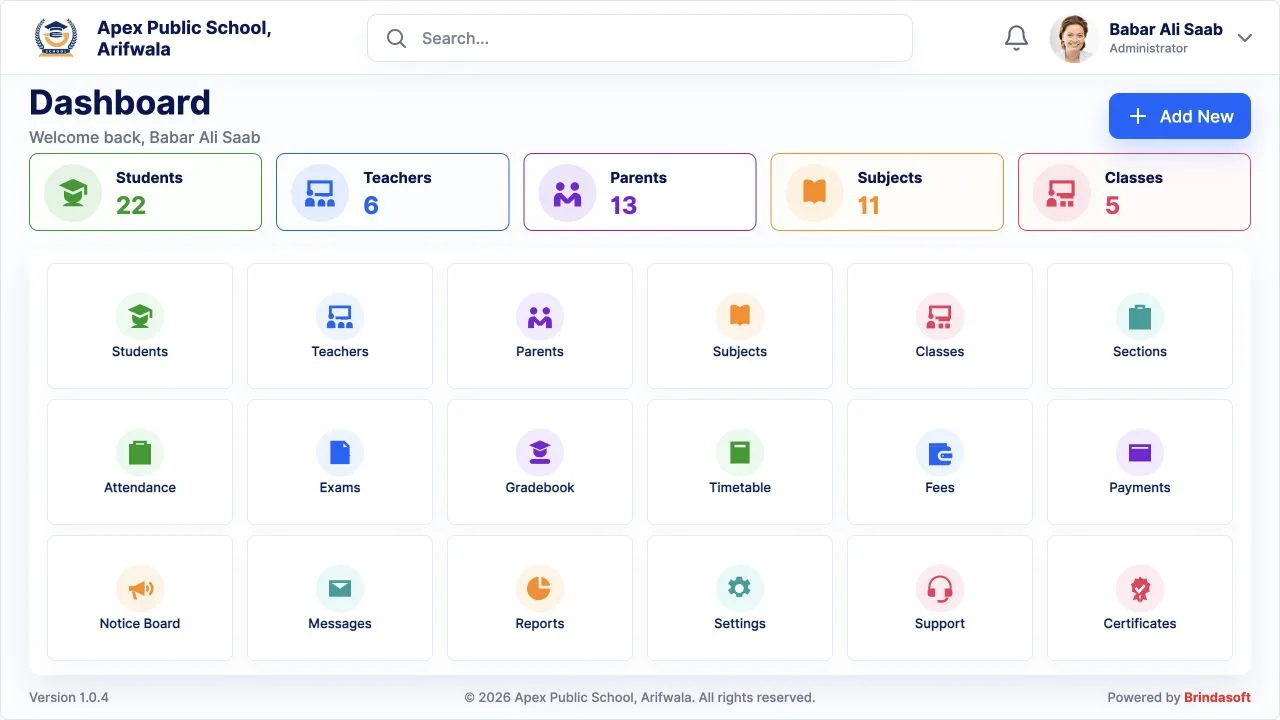Open the Reports pie chart icon
1280x720 pixels.
tap(540, 589)
